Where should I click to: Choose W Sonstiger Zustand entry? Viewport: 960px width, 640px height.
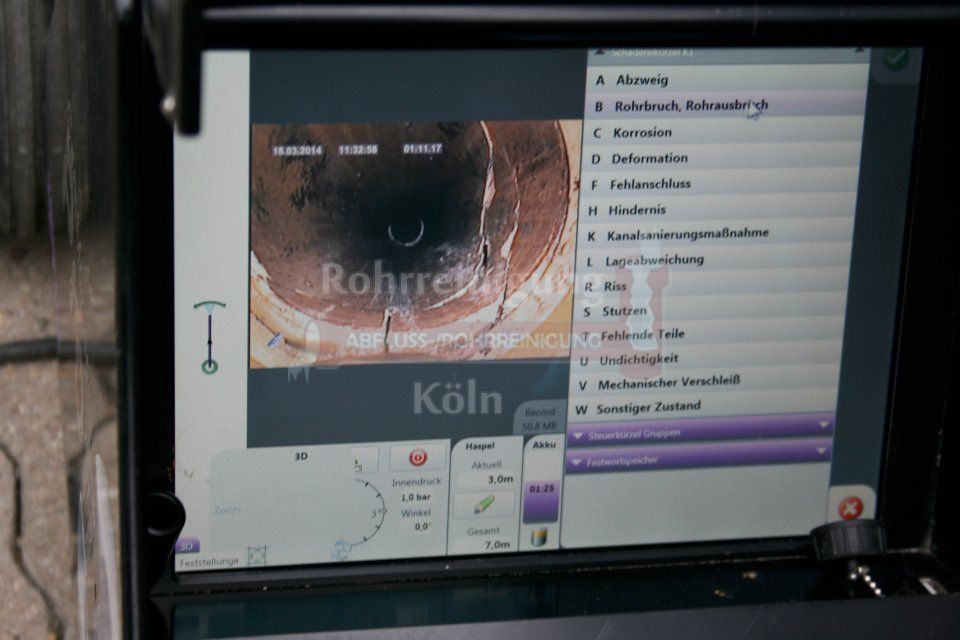point(702,407)
